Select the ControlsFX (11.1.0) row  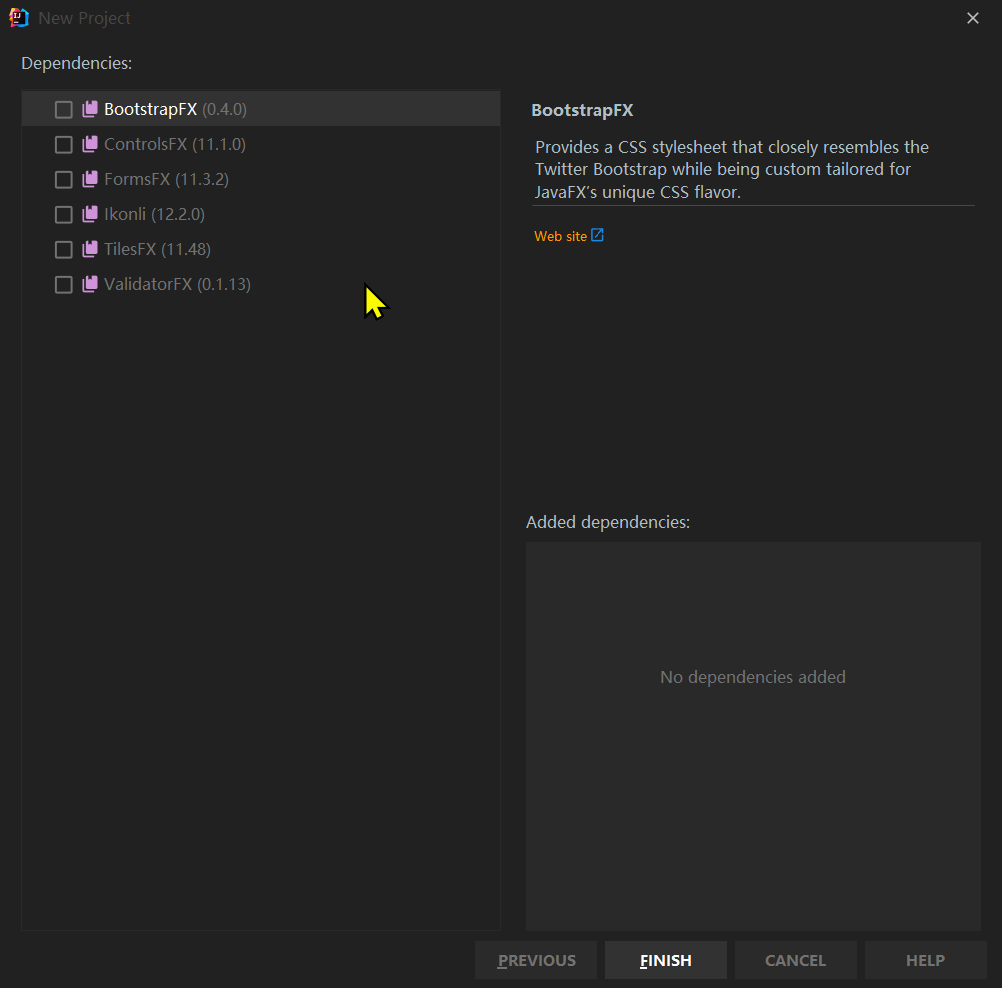click(261, 144)
